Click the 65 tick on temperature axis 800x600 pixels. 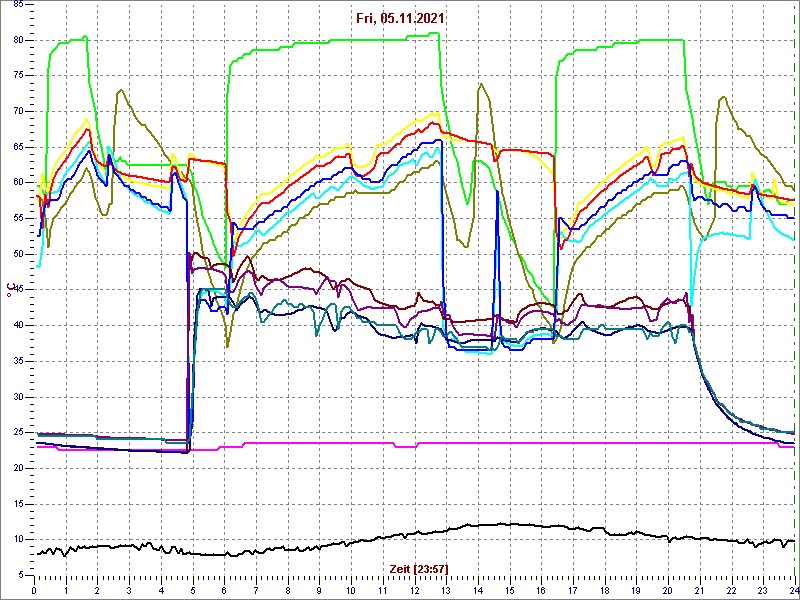click(x=19, y=147)
